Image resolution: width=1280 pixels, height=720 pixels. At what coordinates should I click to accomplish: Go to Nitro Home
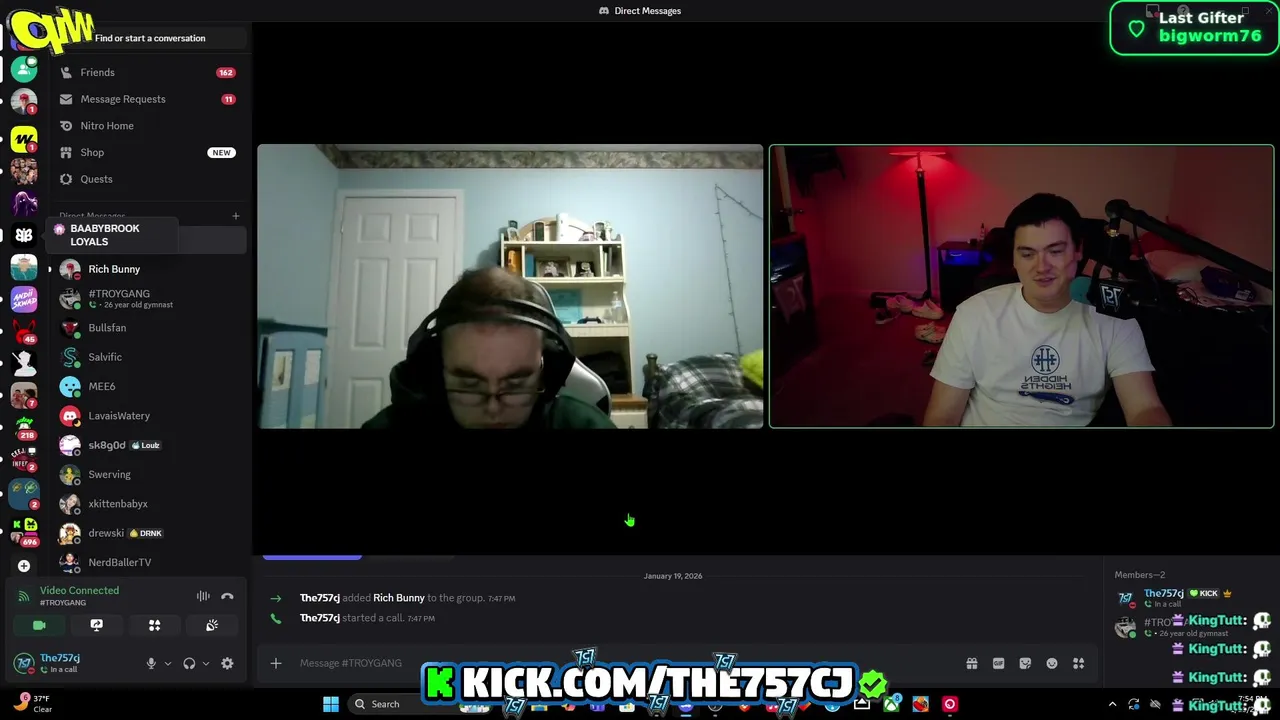point(147,126)
